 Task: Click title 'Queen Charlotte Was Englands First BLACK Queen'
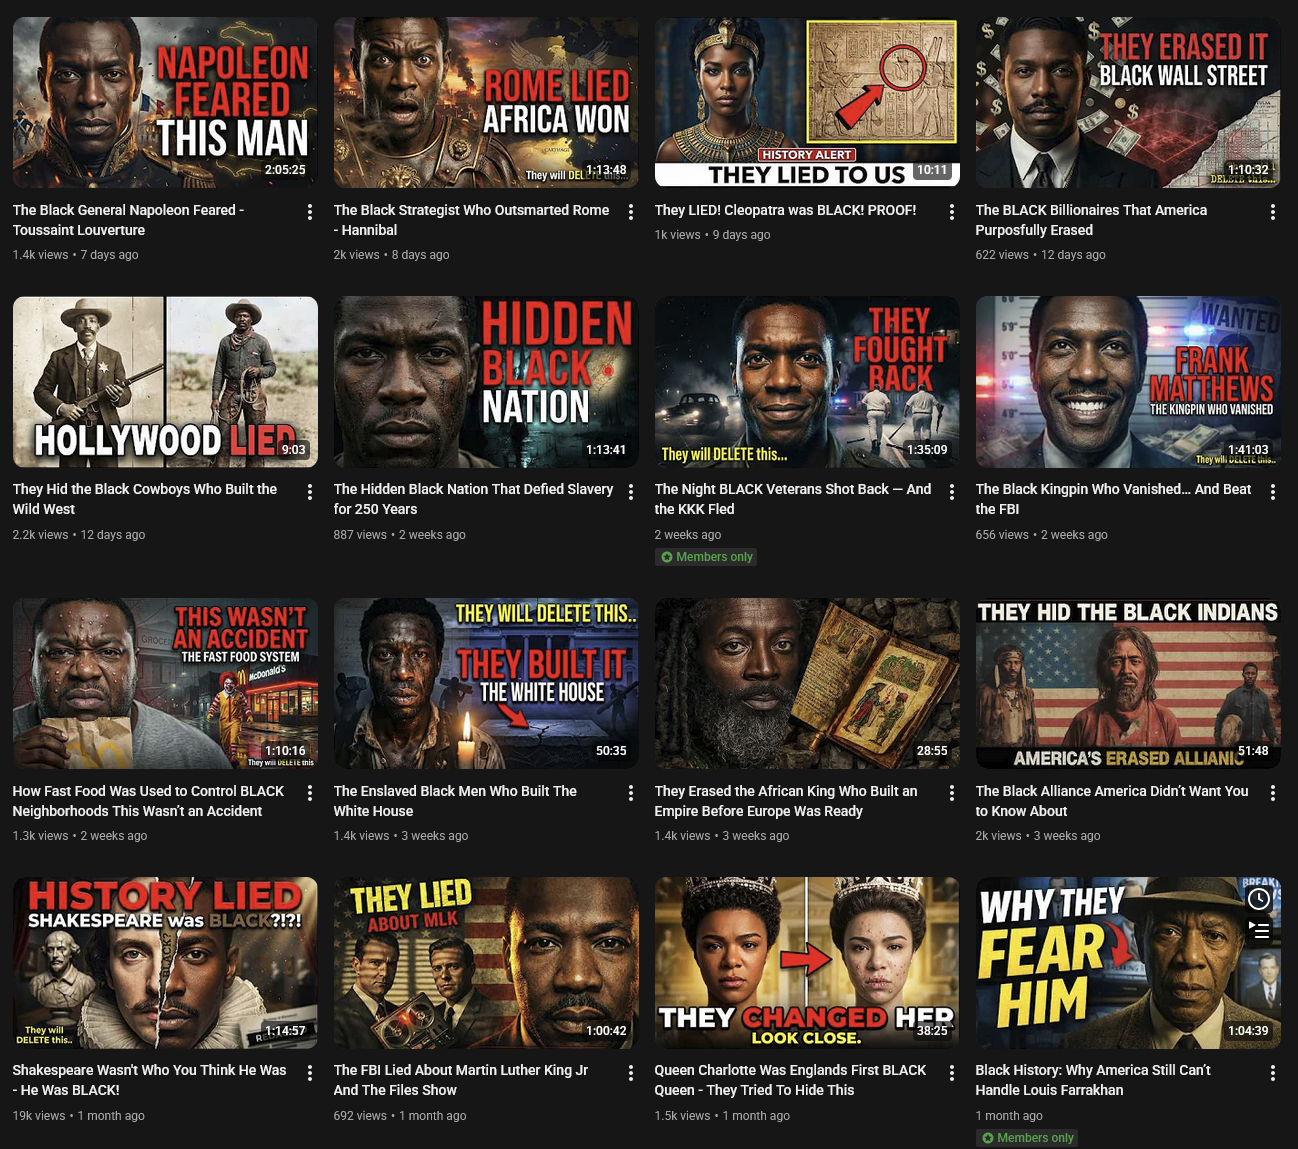(790, 1080)
